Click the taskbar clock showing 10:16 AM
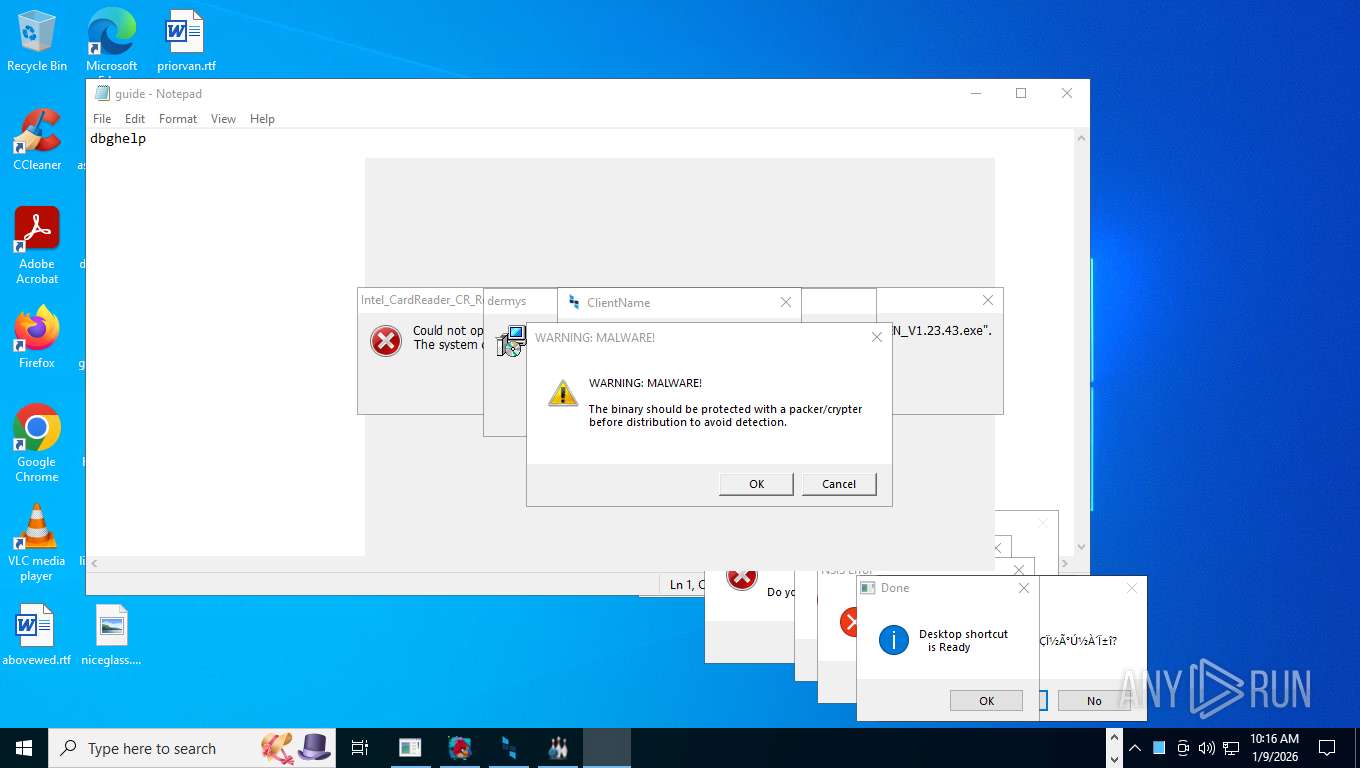1360x768 pixels. (x=1274, y=748)
